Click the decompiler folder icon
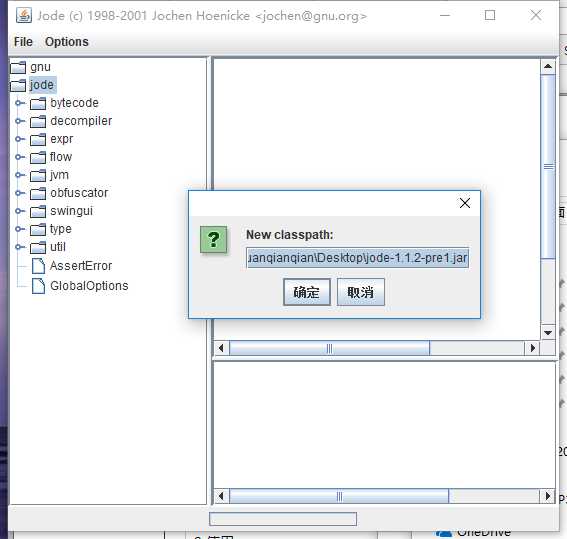The height and width of the screenshot is (539, 567). tap(38, 121)
